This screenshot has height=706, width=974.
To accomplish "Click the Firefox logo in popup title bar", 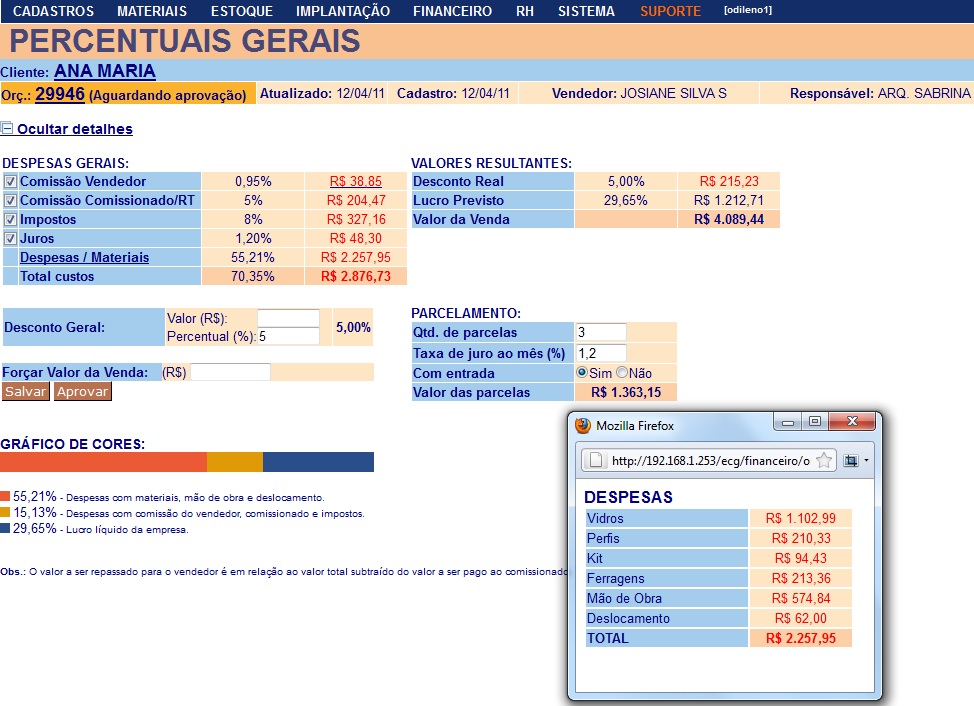I will point(583,425).
